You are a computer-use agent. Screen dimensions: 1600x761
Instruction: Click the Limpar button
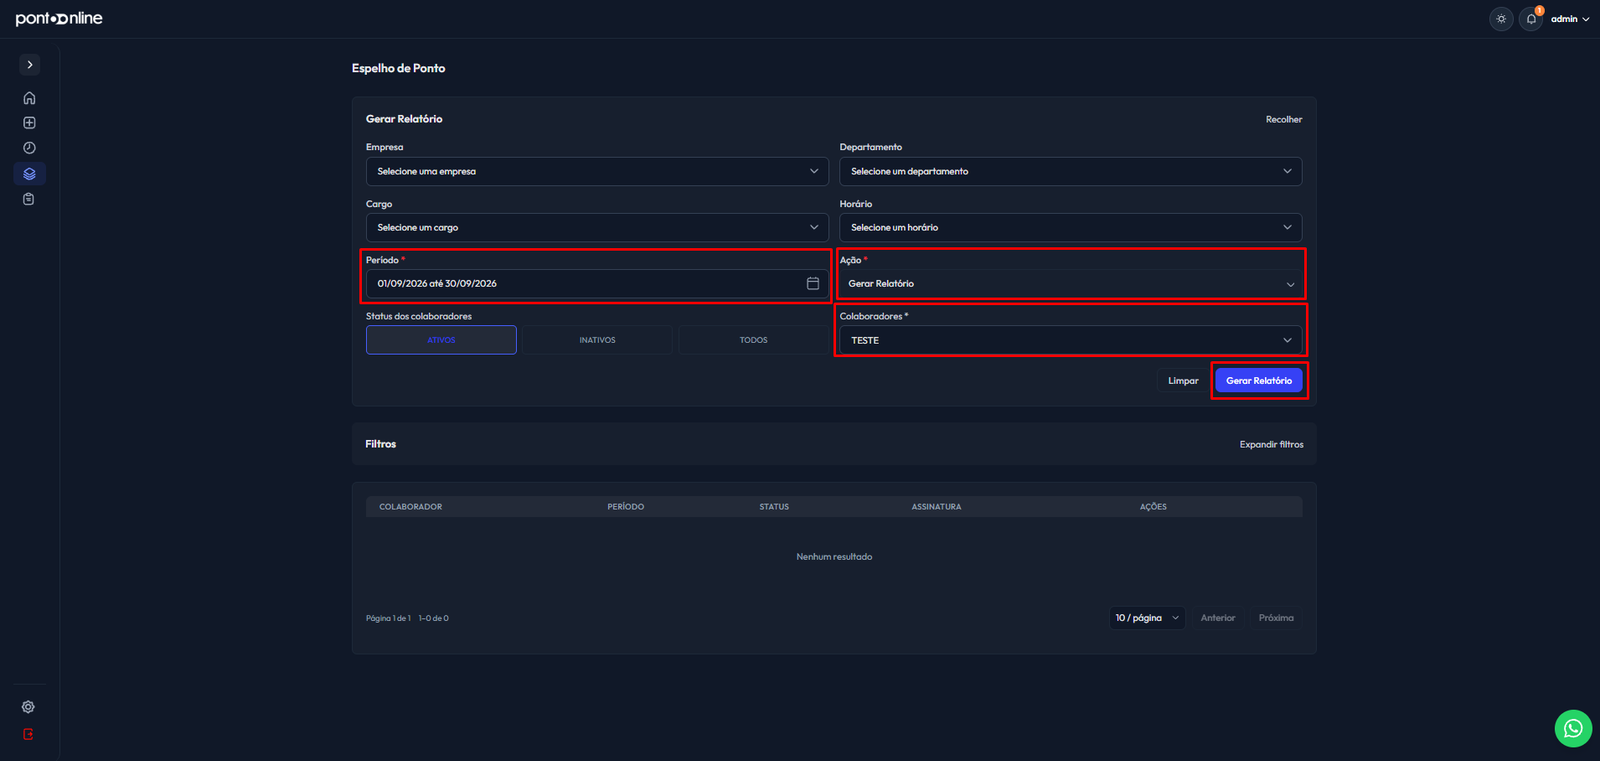pos(1183,381)
